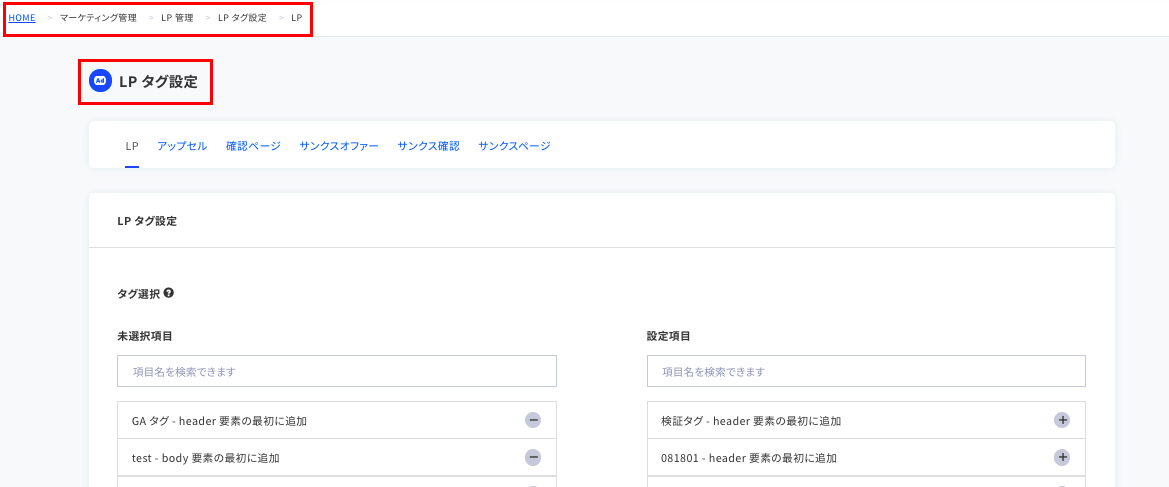Click minus icon on GA タグ row
Viewport: 1169px width, 487px height.
tap(533, 421)
